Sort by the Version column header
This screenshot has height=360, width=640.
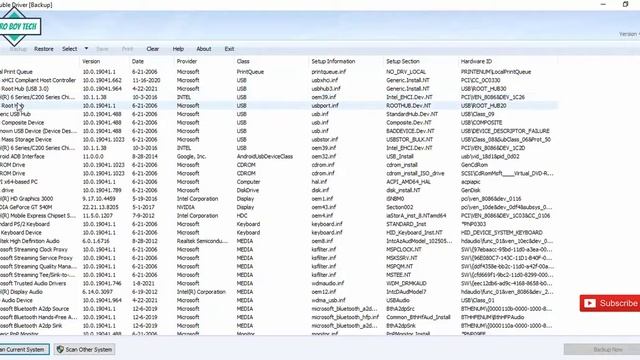[x=91, y=62]
